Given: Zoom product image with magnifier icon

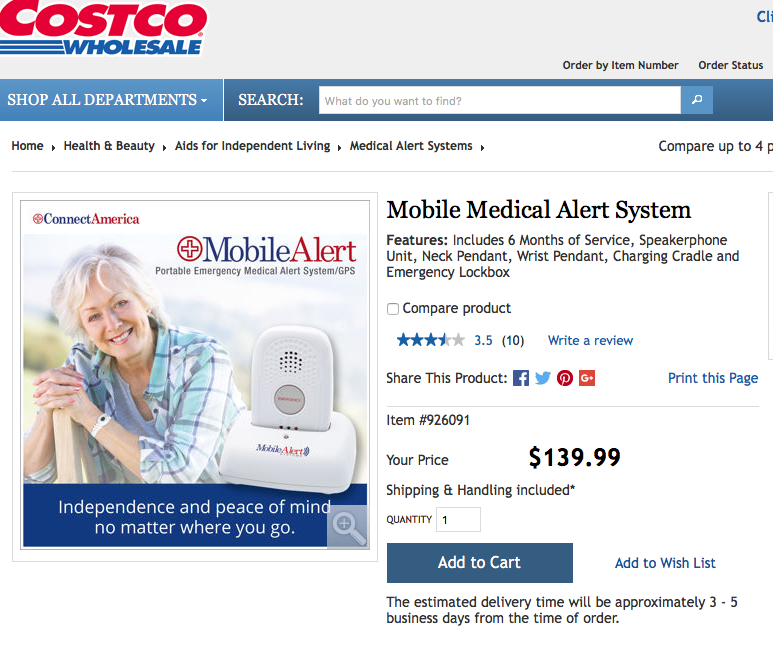Looking at the screenshot, I should (x=348, y=527).
